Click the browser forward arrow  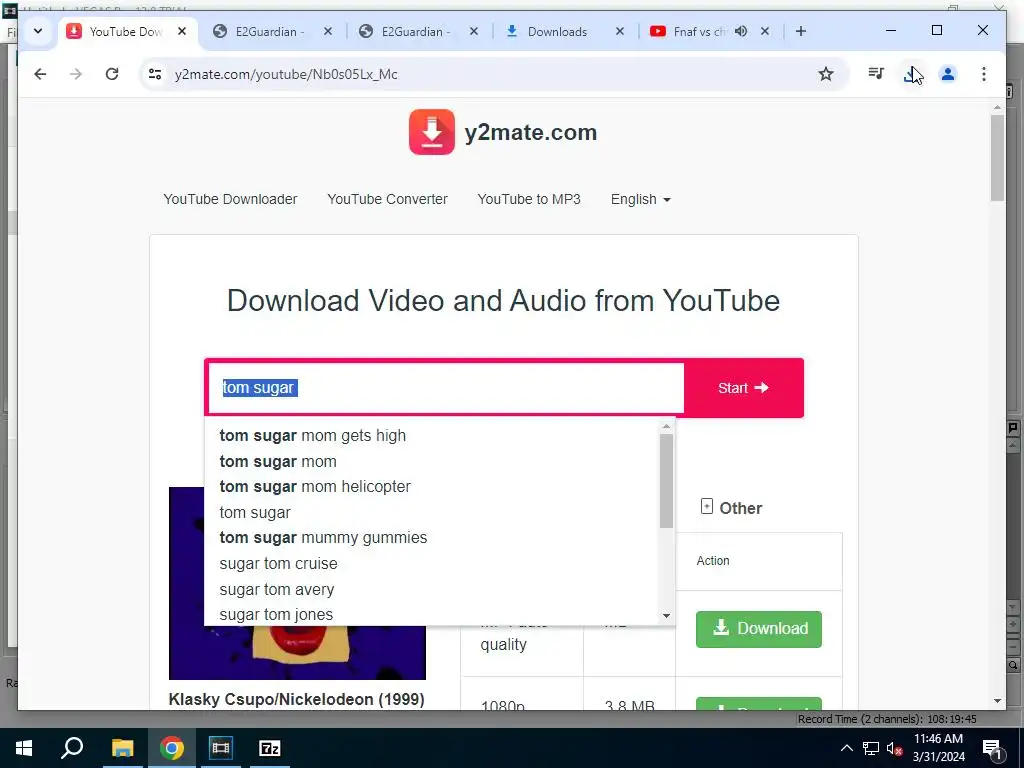tap(76, 74)
